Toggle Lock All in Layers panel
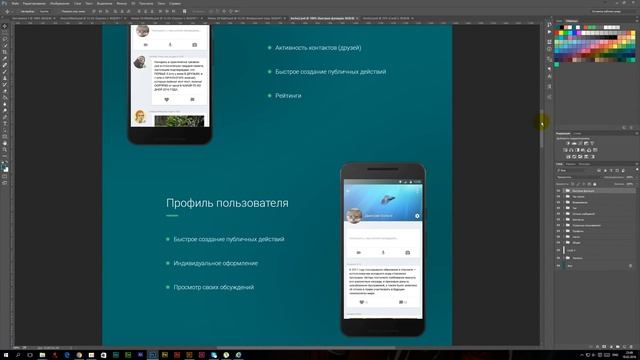The height and width of the screenshot is (360, 640). click(595, 184)
